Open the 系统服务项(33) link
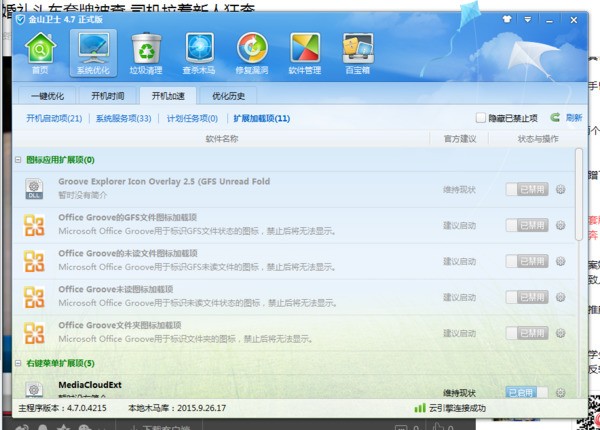The height and width of the screenshot is (430, 600). point(124,118)
